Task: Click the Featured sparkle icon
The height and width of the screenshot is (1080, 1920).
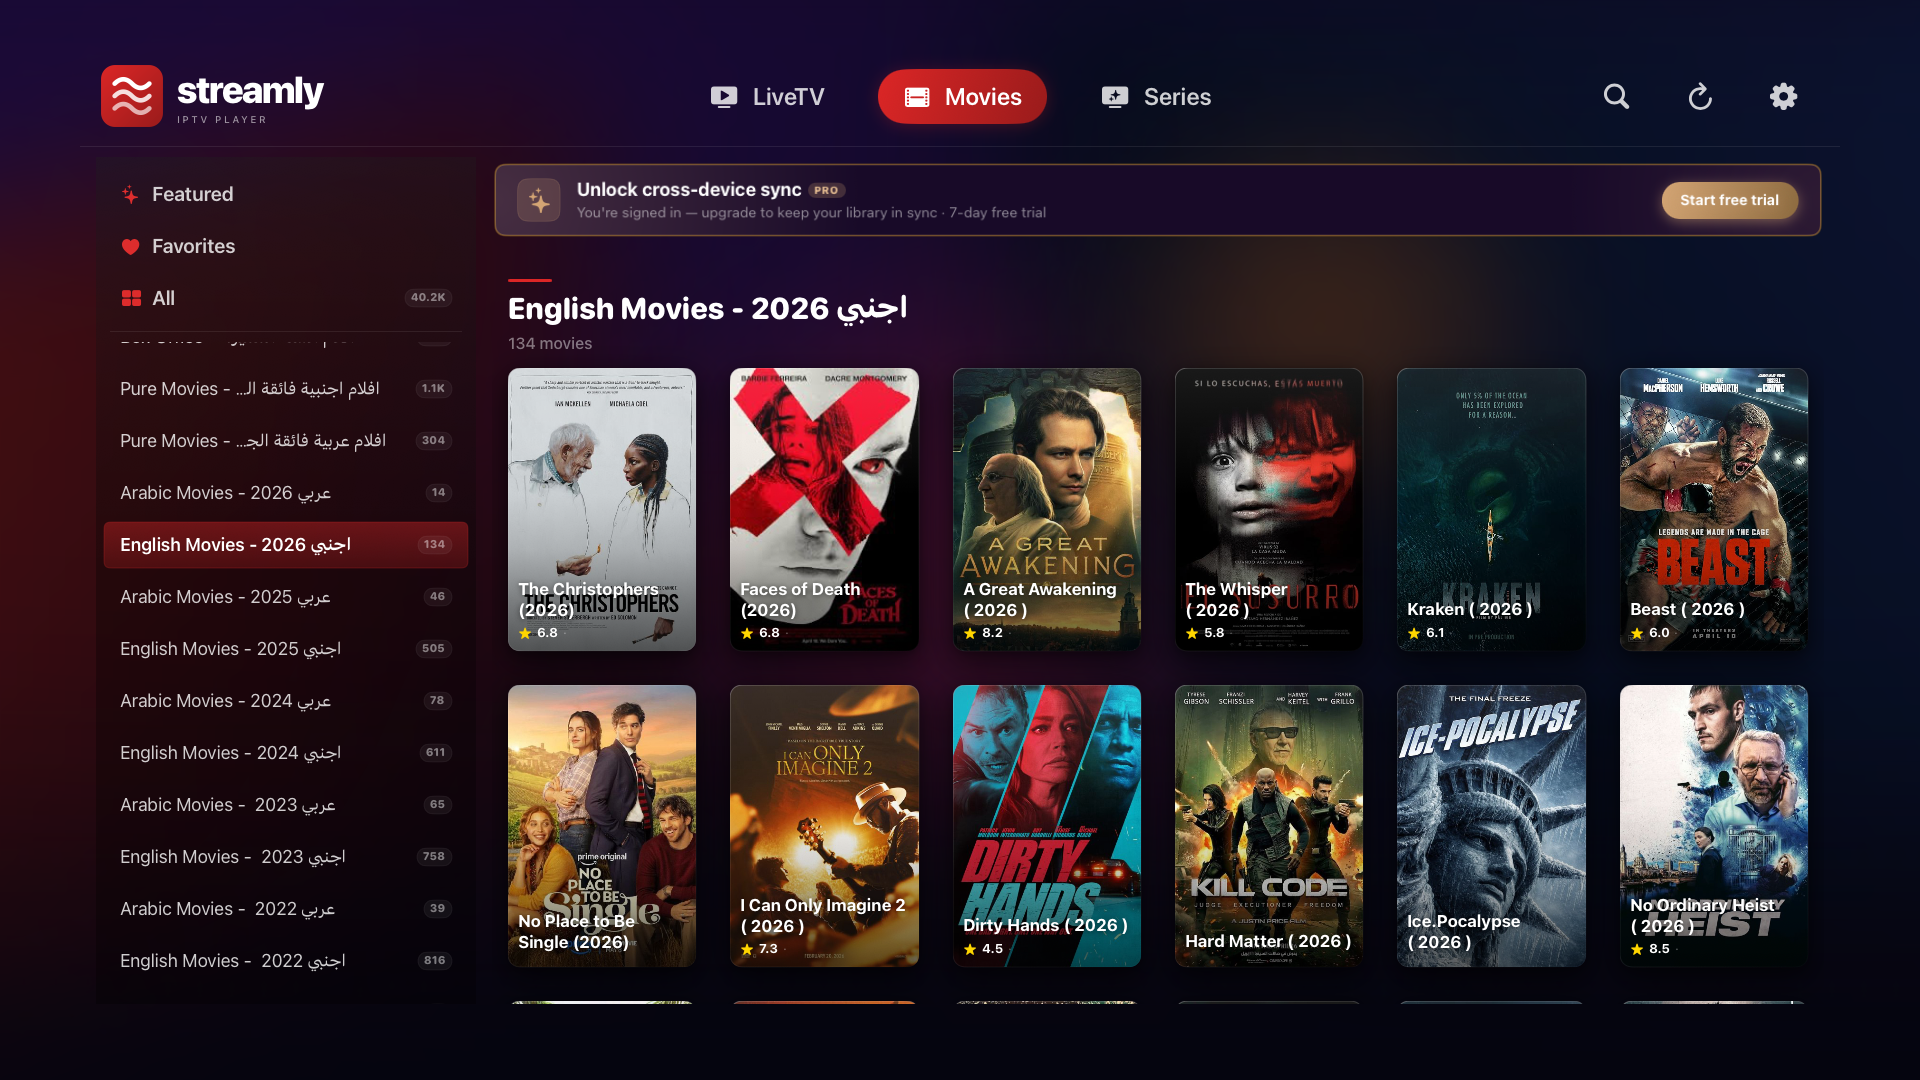Action: 130,194
